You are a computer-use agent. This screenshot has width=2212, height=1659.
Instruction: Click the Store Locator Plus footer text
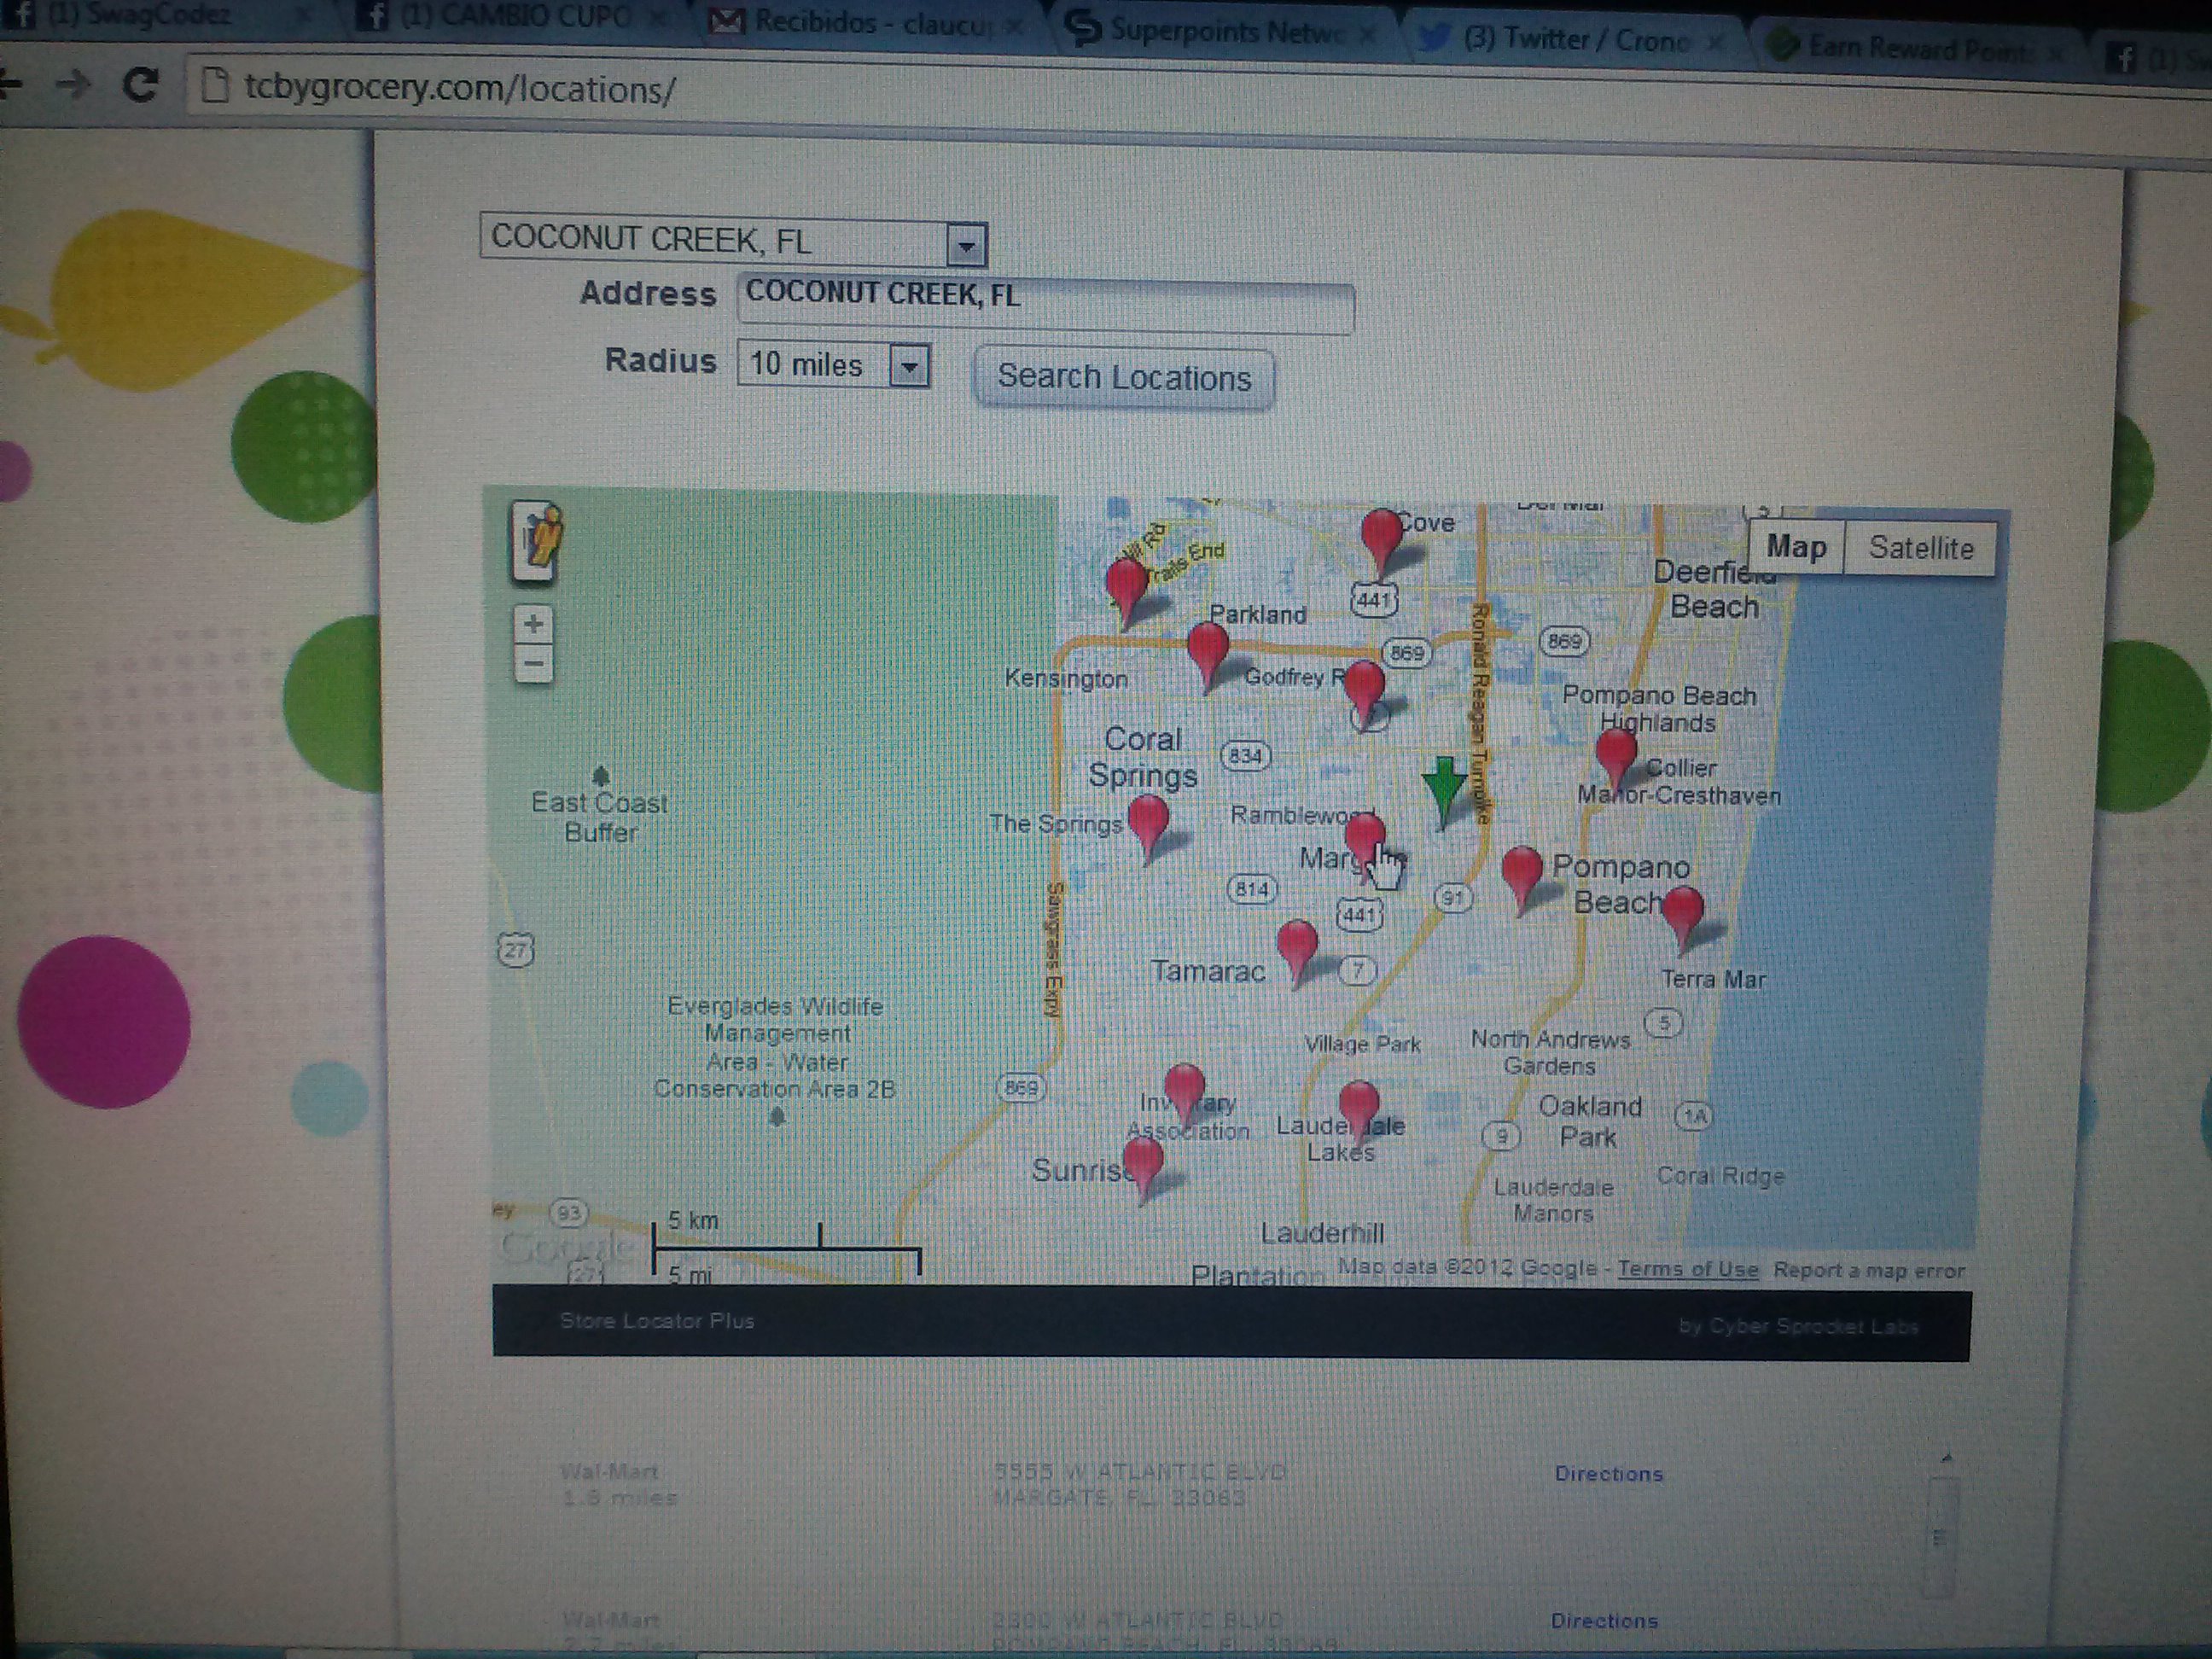click(657, 1321)
